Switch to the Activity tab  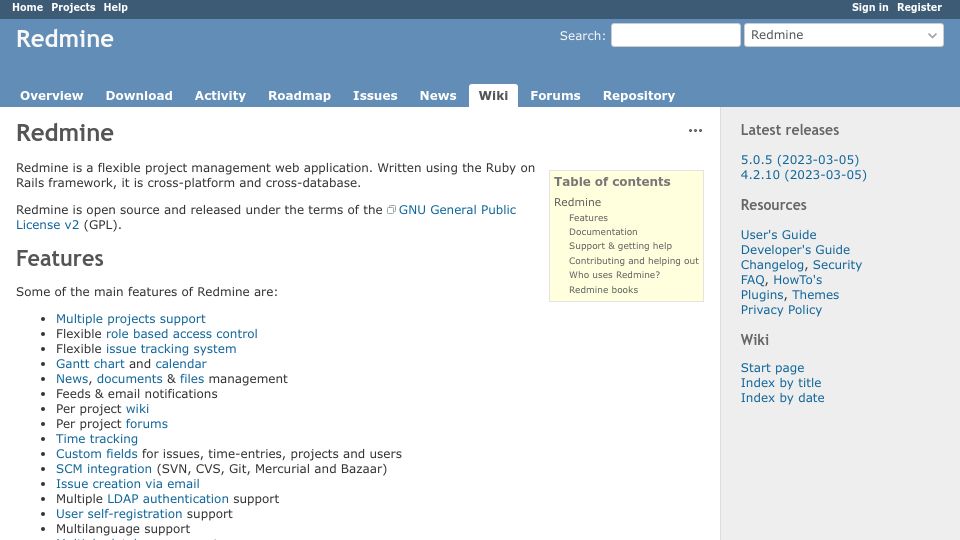220,96
